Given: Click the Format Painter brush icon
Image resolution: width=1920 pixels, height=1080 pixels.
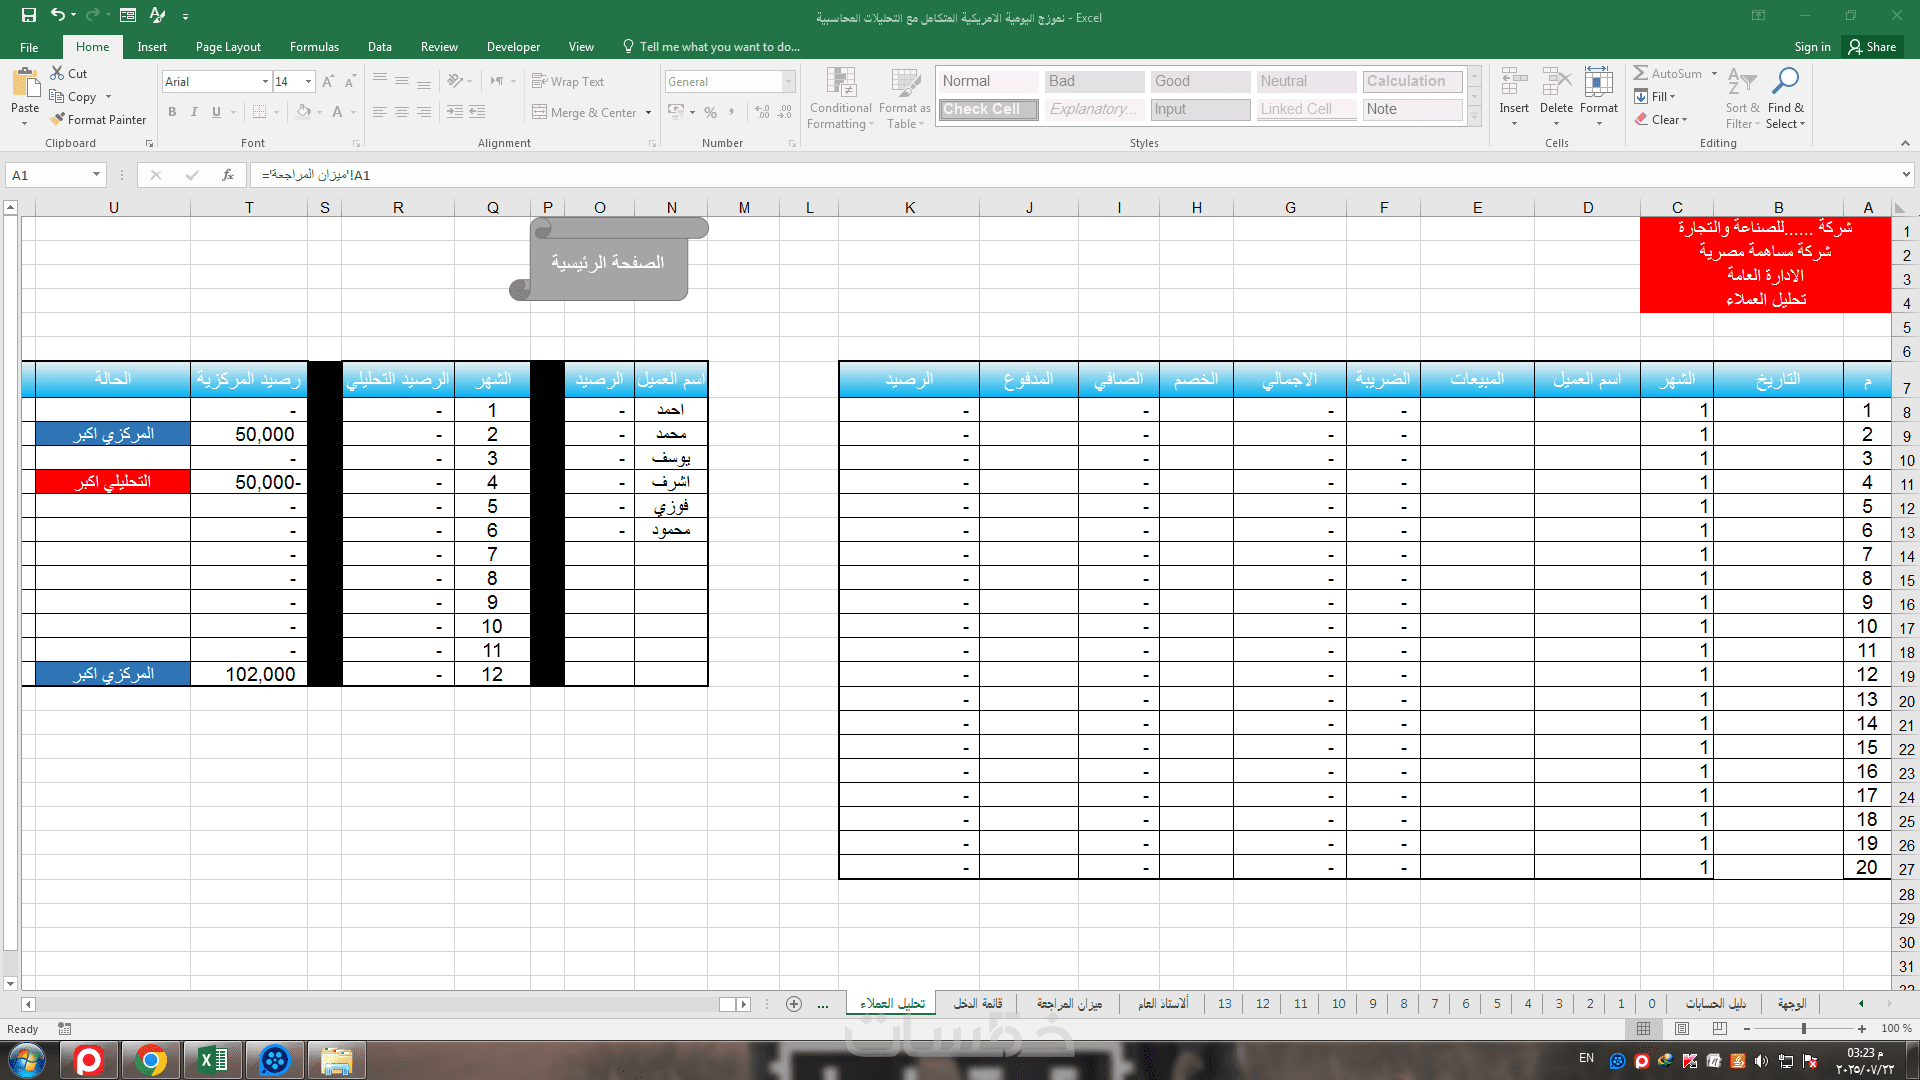Looking at the screenshot, I should [x=58, y=119].
